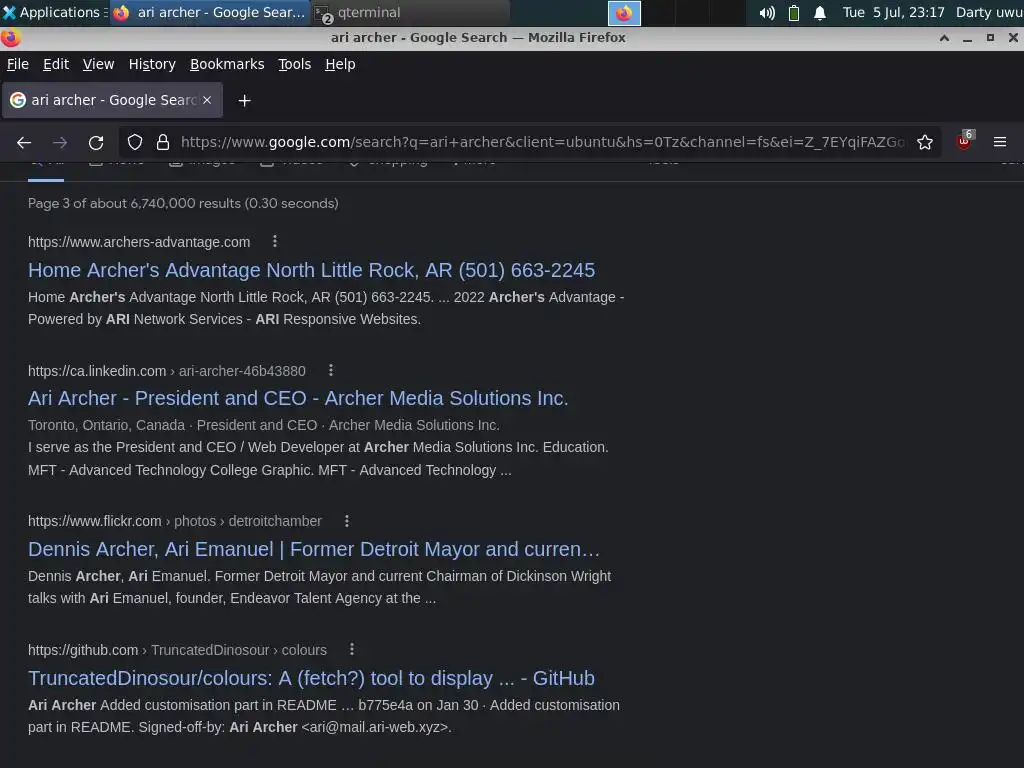Click the github.com TruncatedDinosaur colours breadcrumb
1024x768 pixels.
coord(177,649)
